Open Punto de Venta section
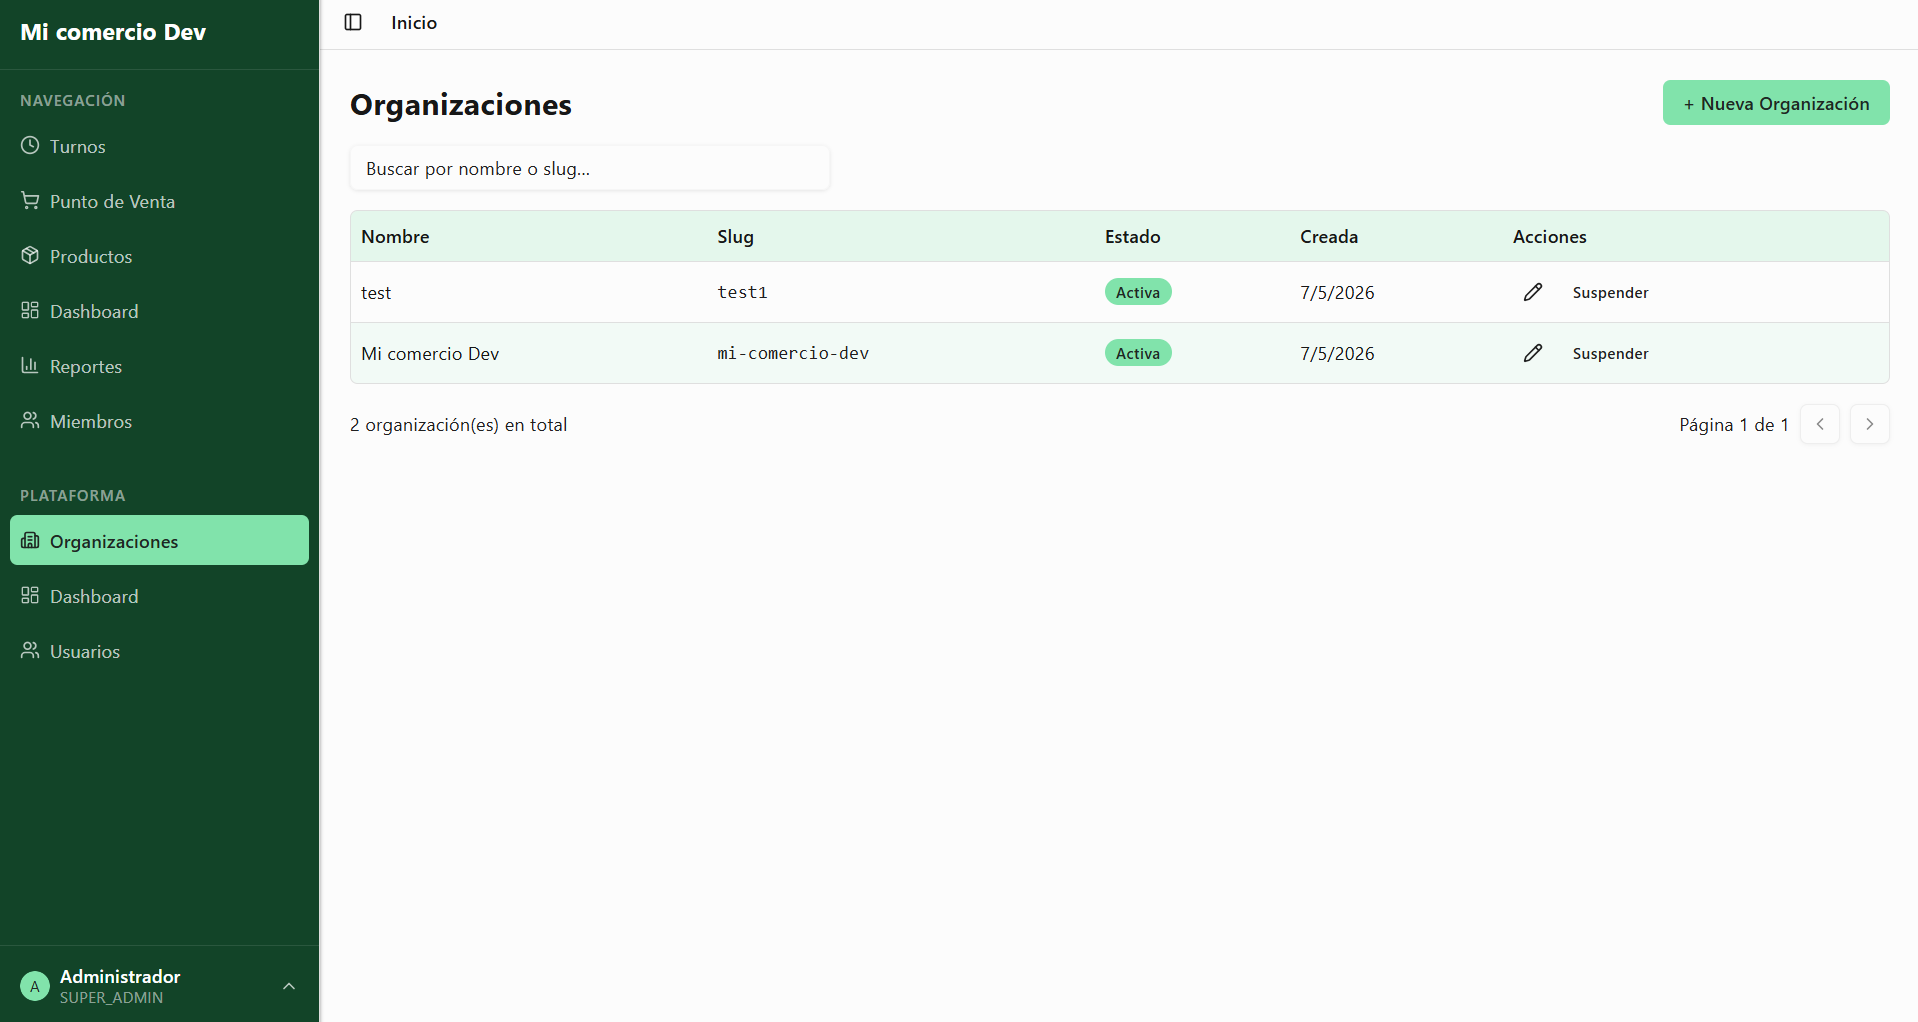This screenshot has width=1918, height=1022. point(160,201)
